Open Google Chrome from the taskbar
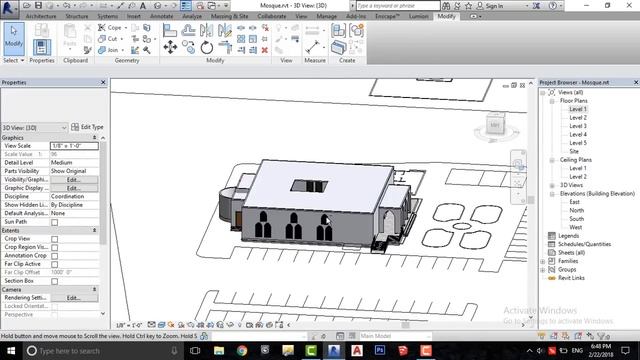Image resolution: width=640 pixels, height=360 pixels. (x=242, y=351)
